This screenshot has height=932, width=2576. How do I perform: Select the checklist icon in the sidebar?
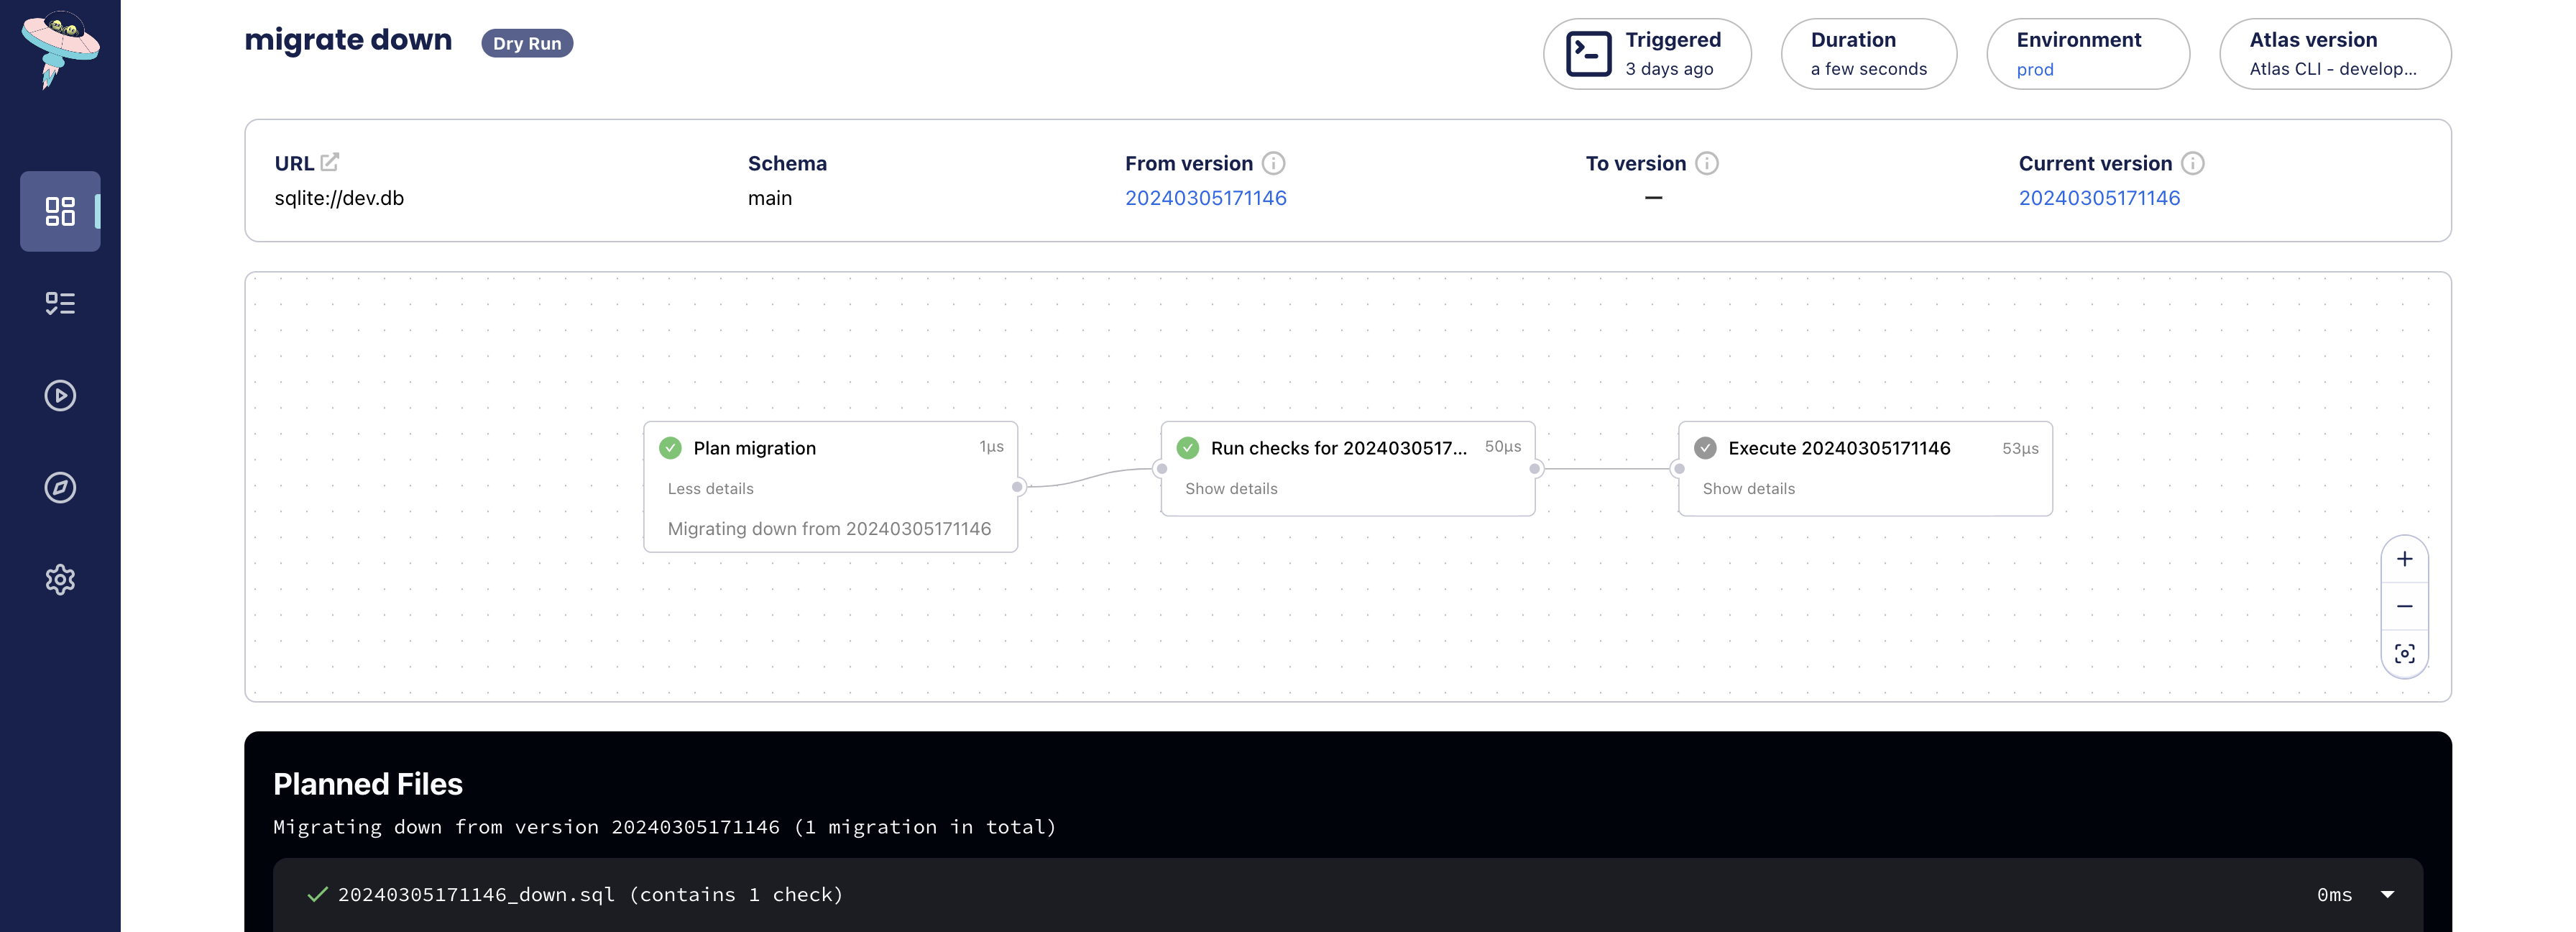60,303
